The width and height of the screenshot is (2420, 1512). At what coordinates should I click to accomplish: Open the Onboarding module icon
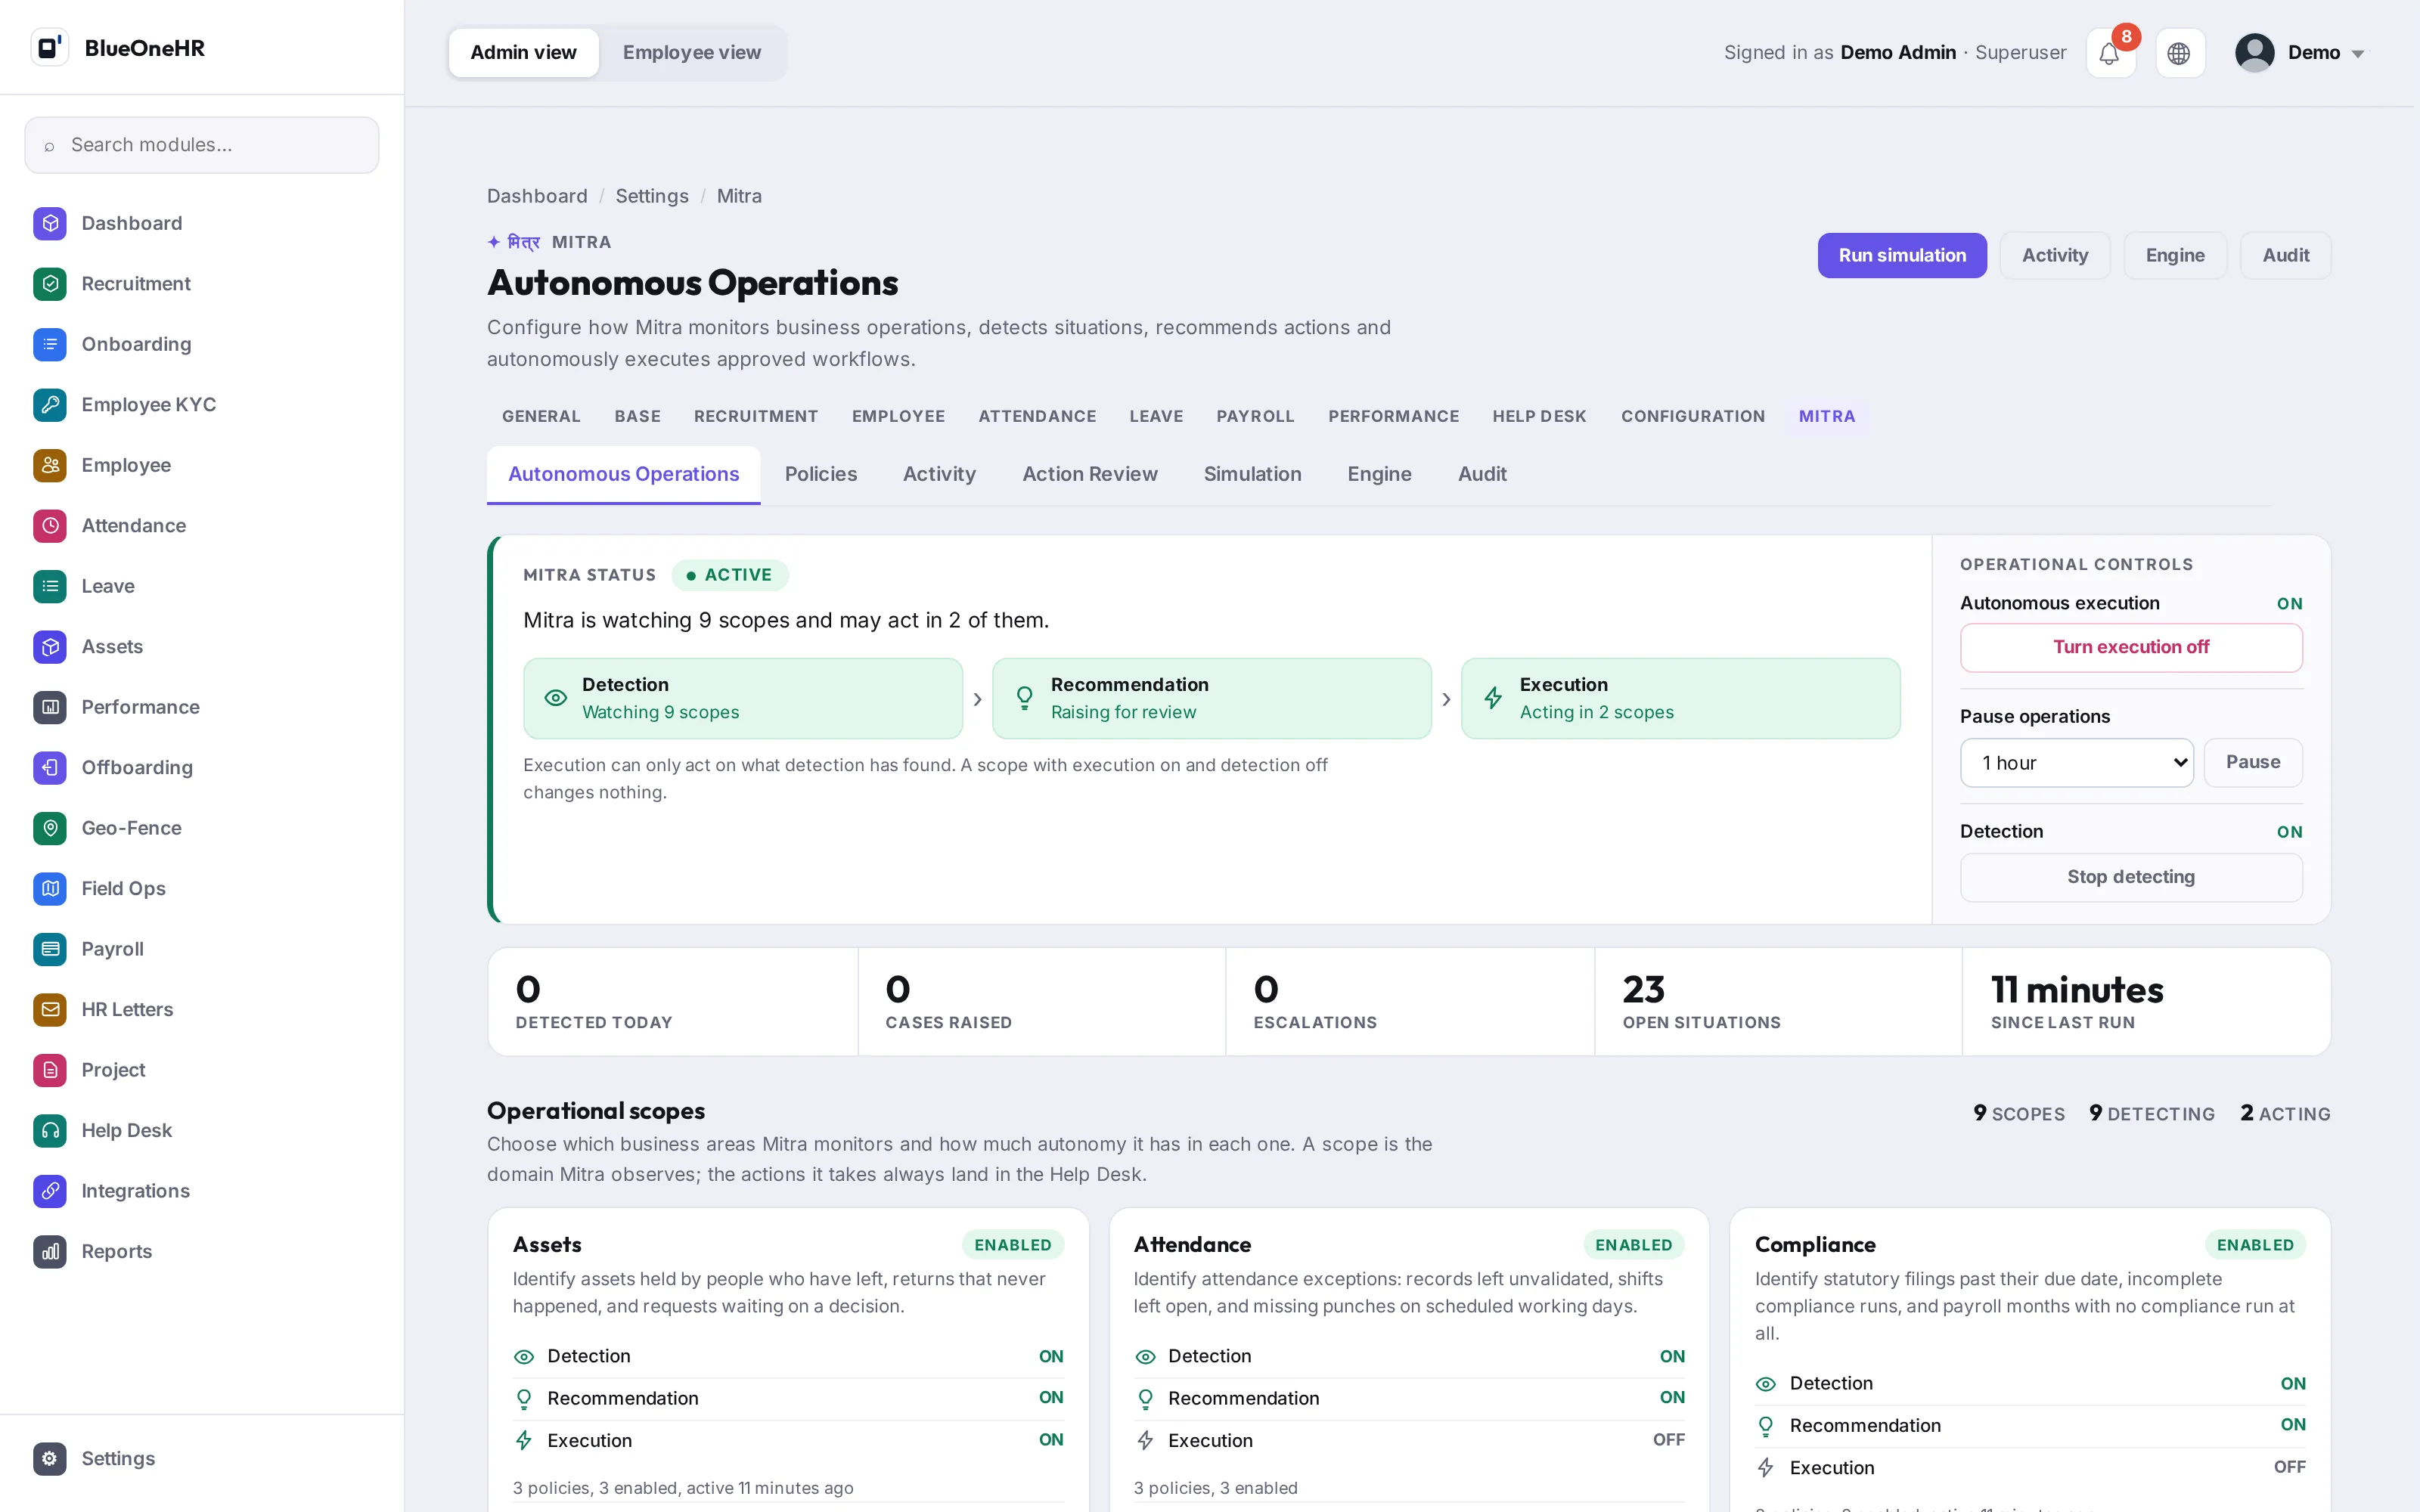point(50,344)
